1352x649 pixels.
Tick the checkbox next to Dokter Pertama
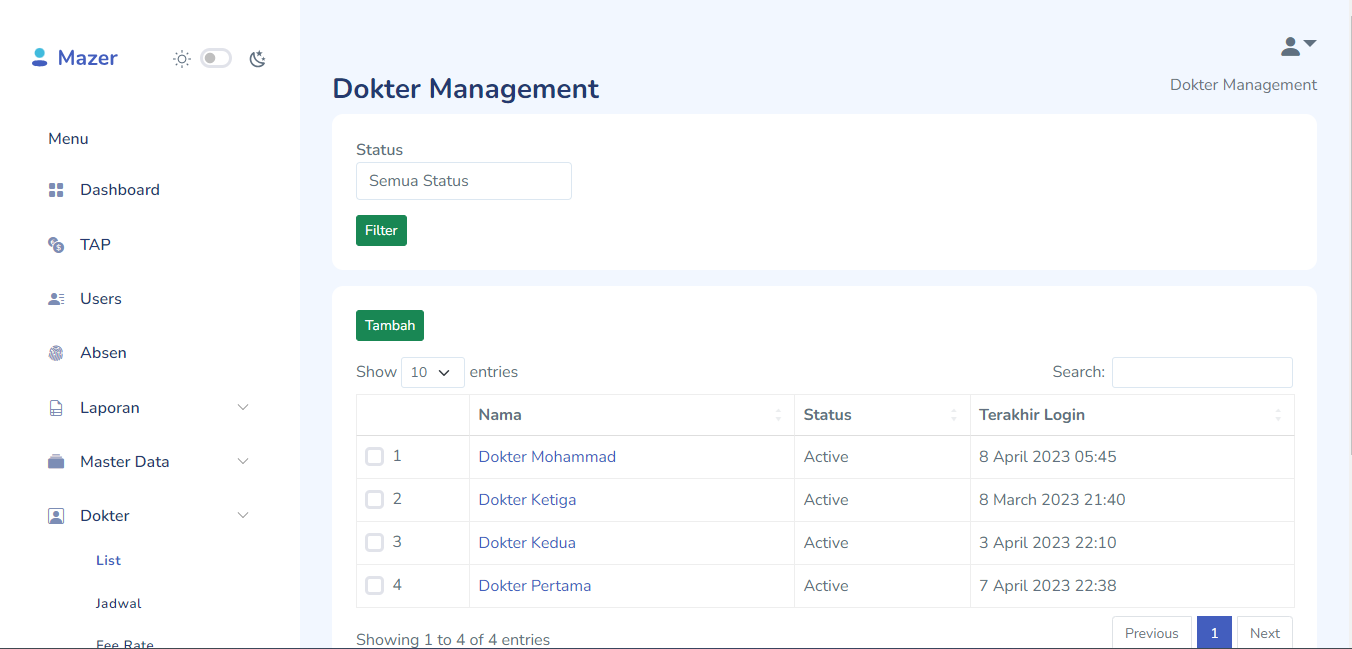[x=374, y=586]
